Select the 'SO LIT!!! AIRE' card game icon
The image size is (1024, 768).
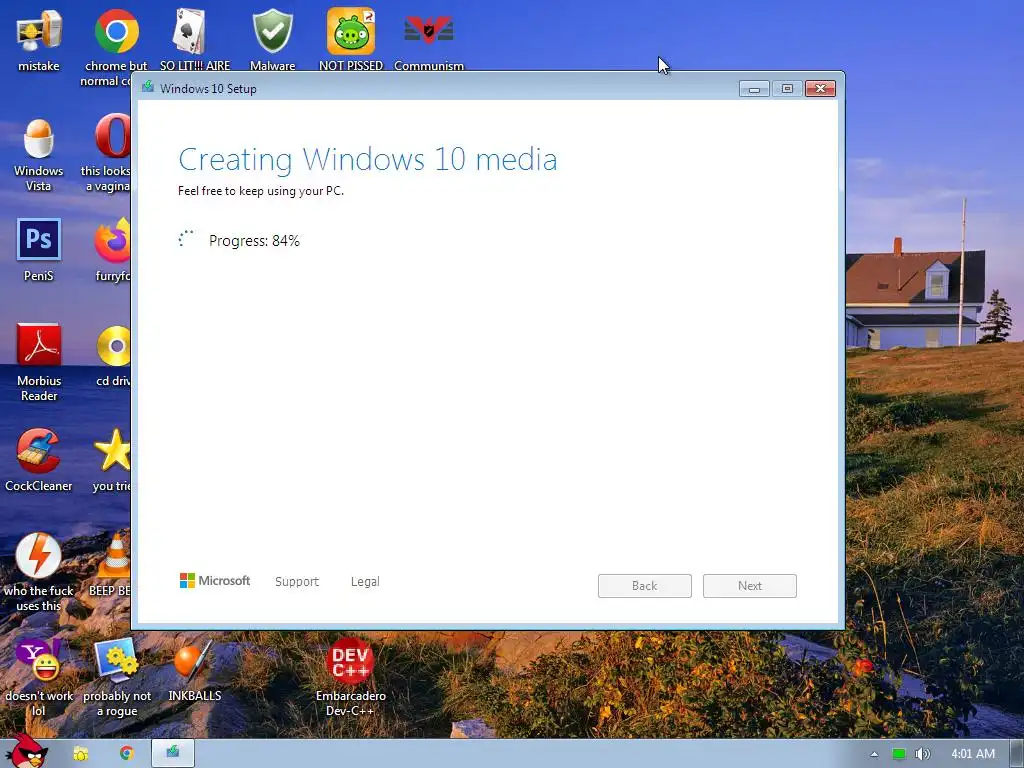pyautogui.click(x=189, y=31)
